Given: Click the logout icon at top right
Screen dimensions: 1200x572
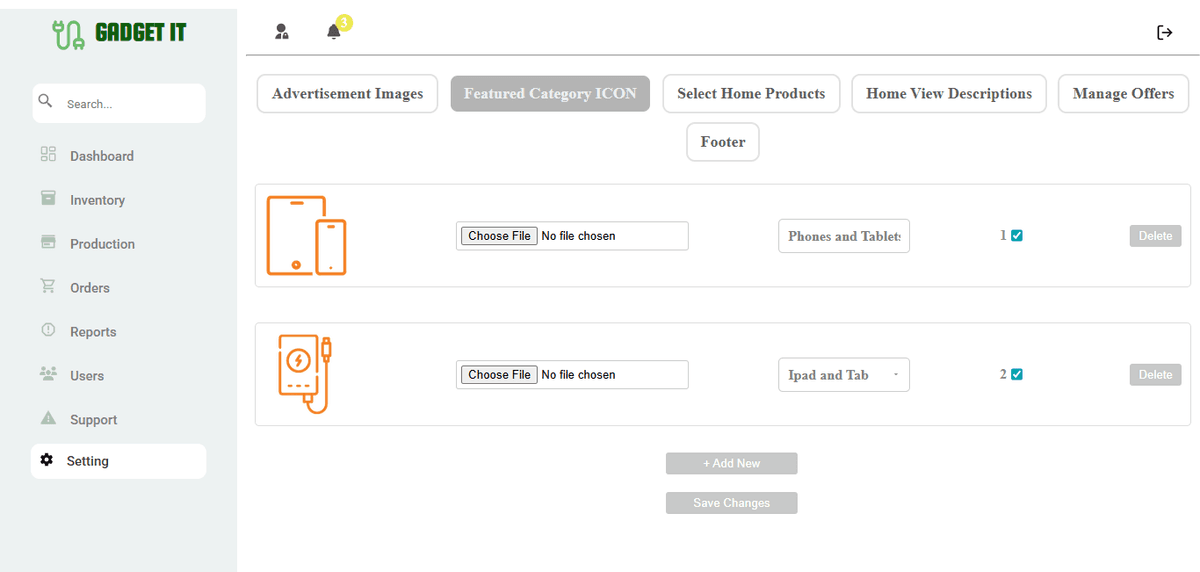Looking at the screenshot, I should [x=1164, y=33].
